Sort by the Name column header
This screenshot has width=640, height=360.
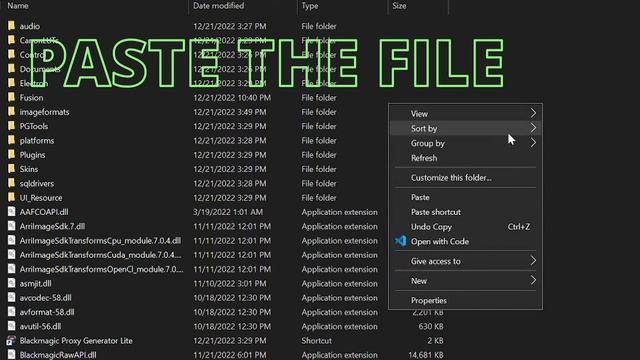tap(18, 6)
